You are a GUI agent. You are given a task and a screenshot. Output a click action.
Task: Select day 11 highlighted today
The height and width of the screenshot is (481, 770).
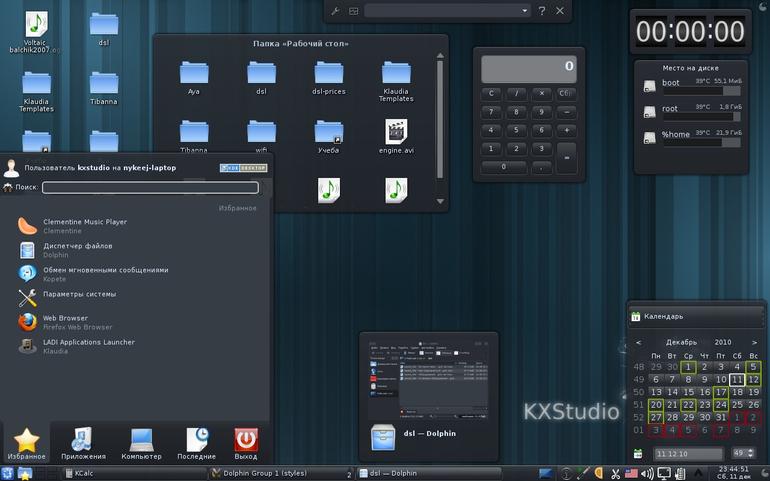tap(737, 380)
